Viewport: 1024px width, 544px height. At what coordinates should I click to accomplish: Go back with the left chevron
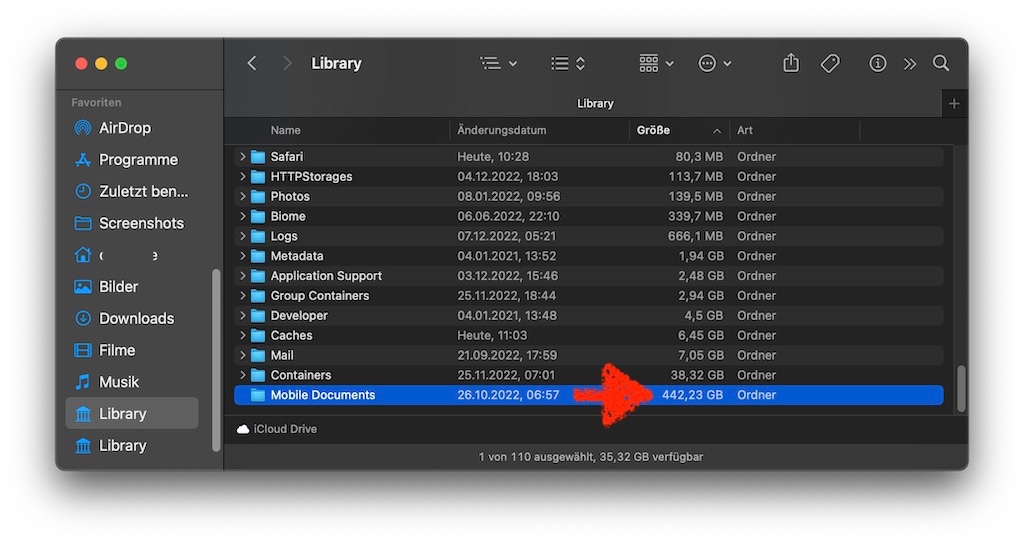(x=252, y=63)
